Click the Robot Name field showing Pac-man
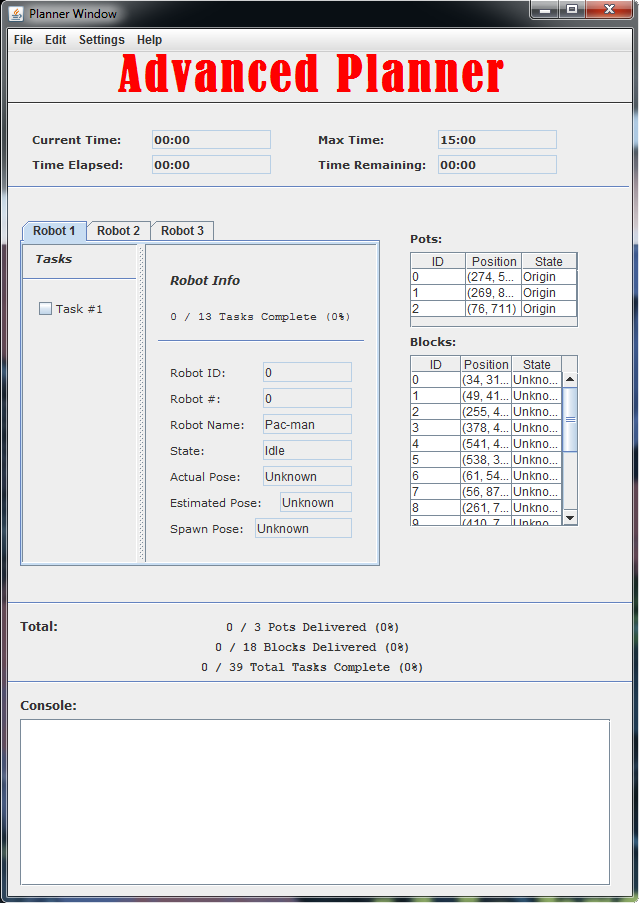The width and height of the screenshot is (639, 903). coord(307,425)
